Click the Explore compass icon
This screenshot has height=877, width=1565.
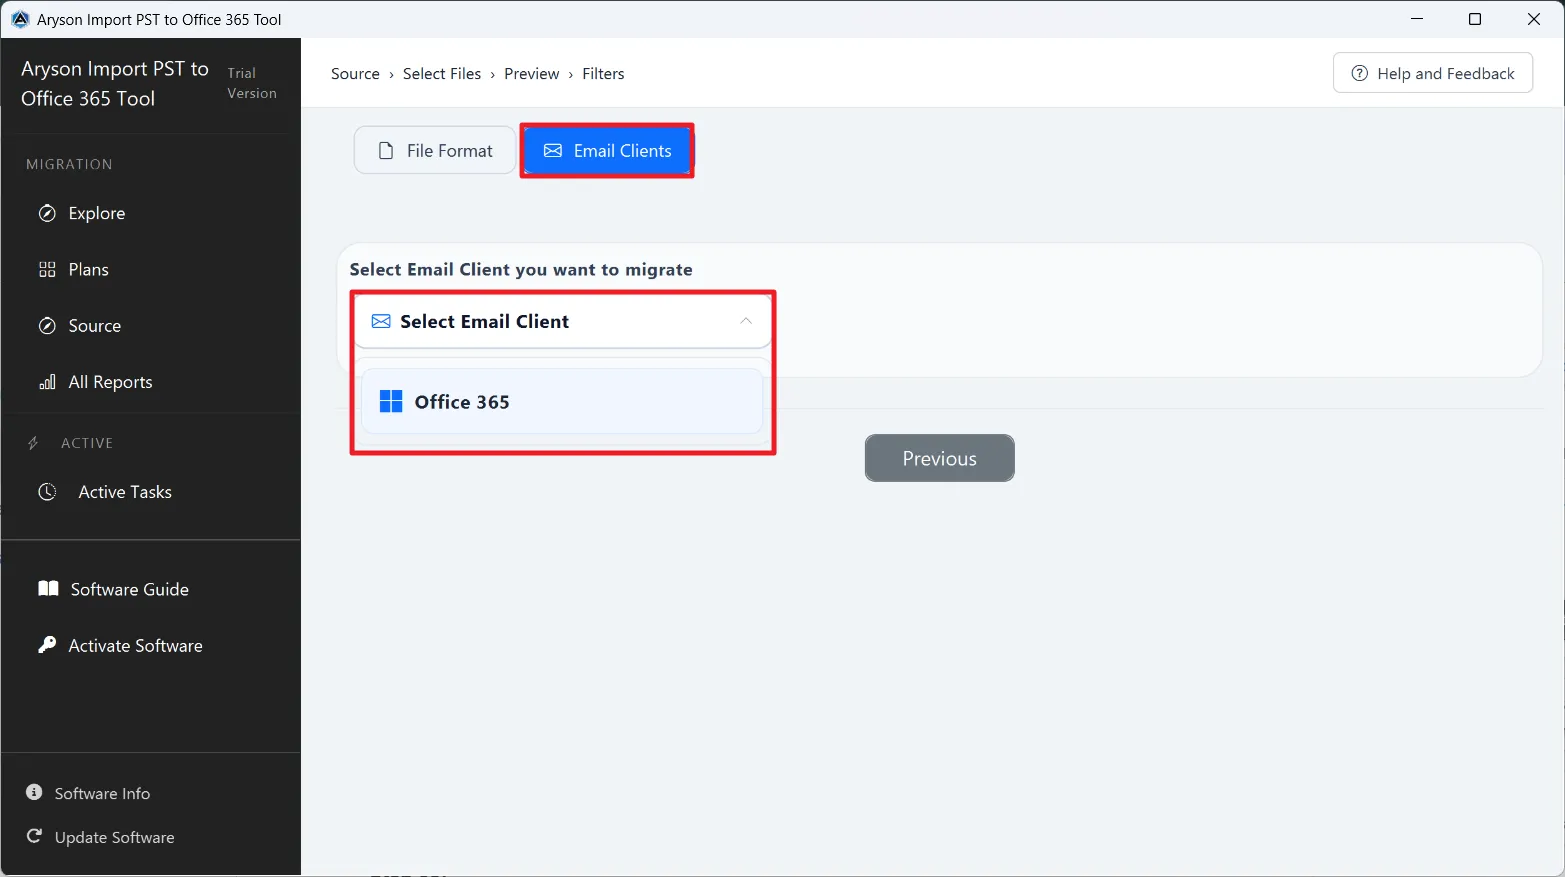tap(47, 213)
